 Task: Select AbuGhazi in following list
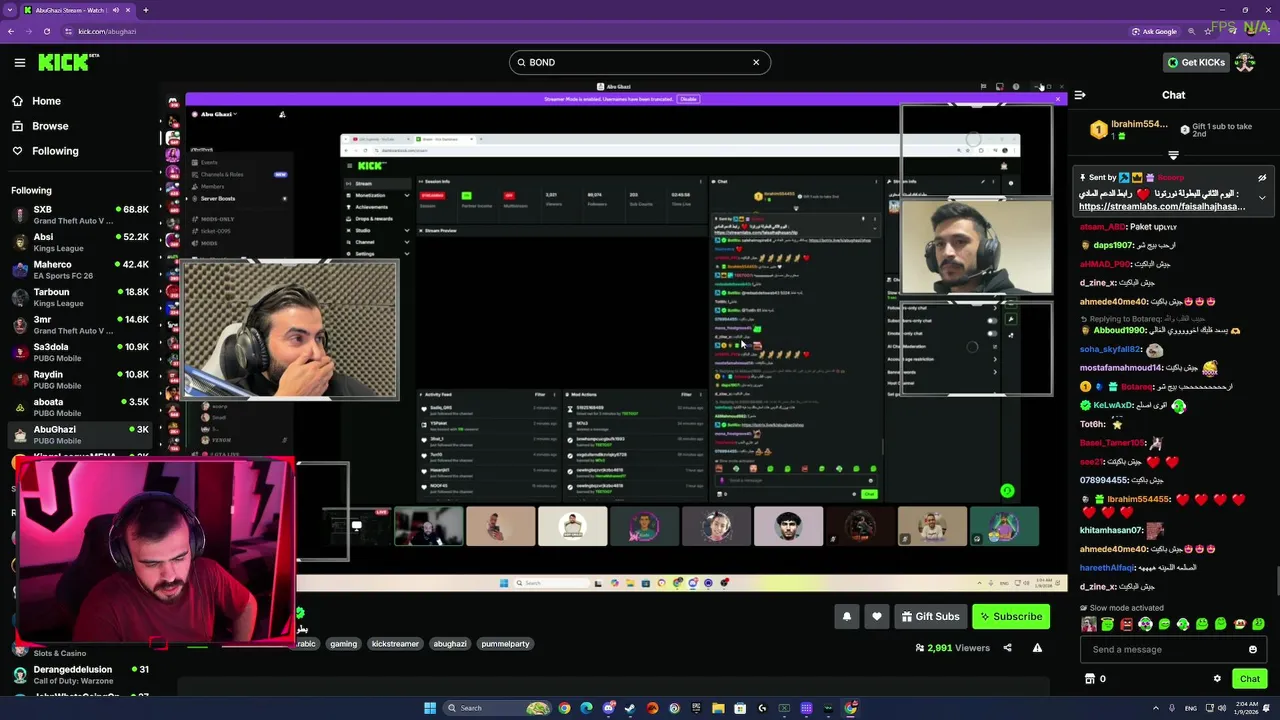(x=80, y=435)
